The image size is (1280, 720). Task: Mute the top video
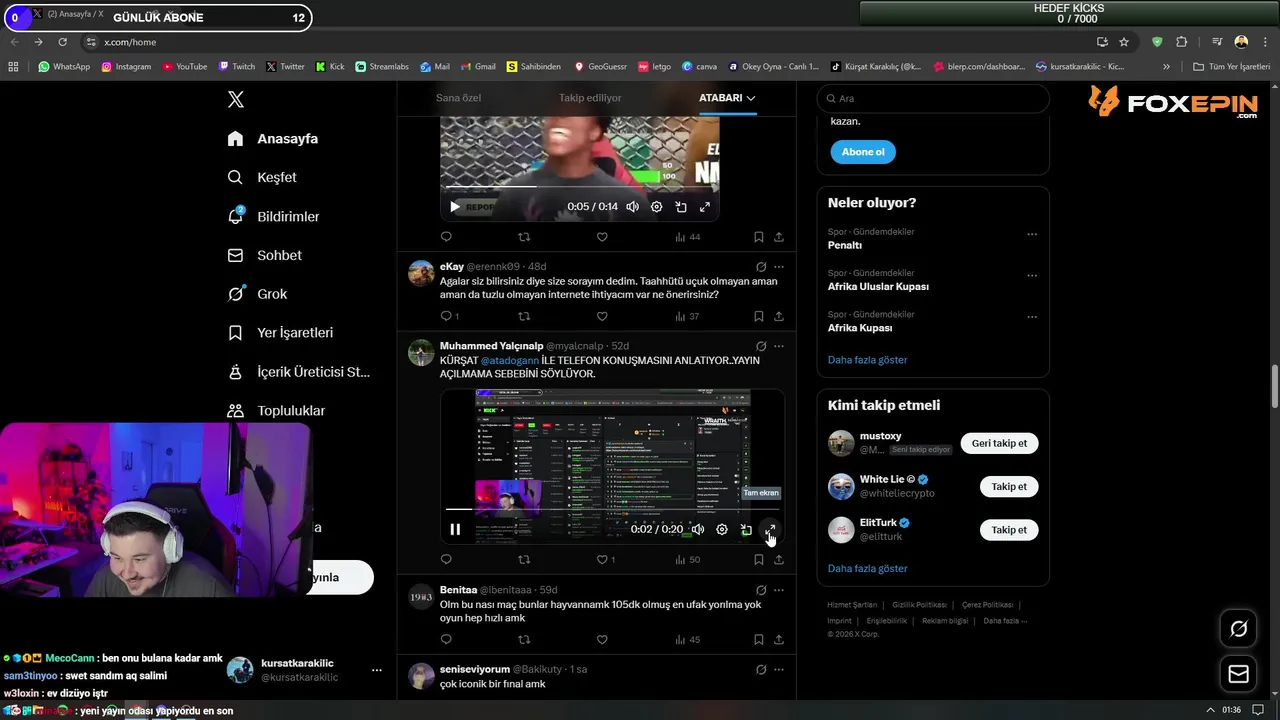(632, 207)
